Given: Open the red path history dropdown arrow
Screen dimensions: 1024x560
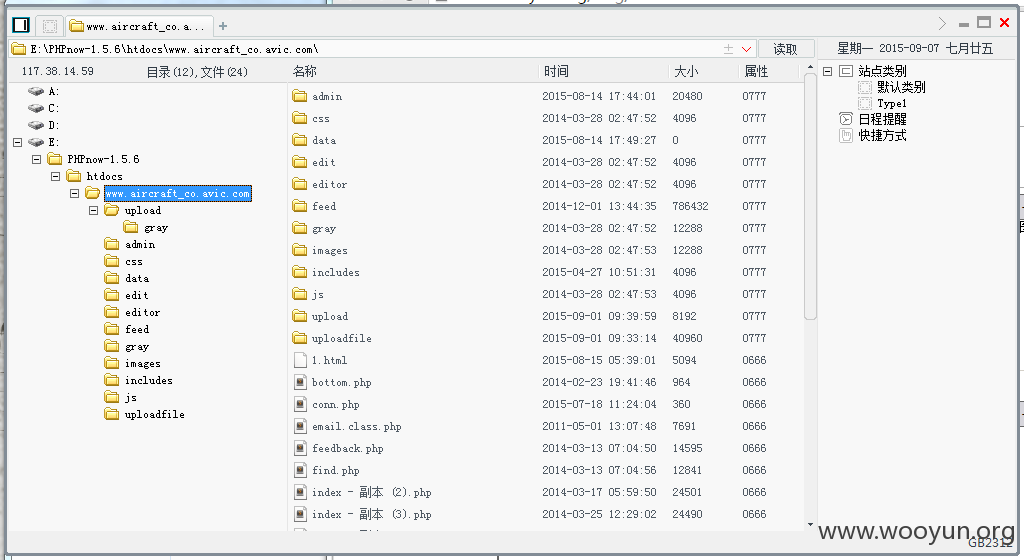Looking at the screenshot, I should pos(746,49).
